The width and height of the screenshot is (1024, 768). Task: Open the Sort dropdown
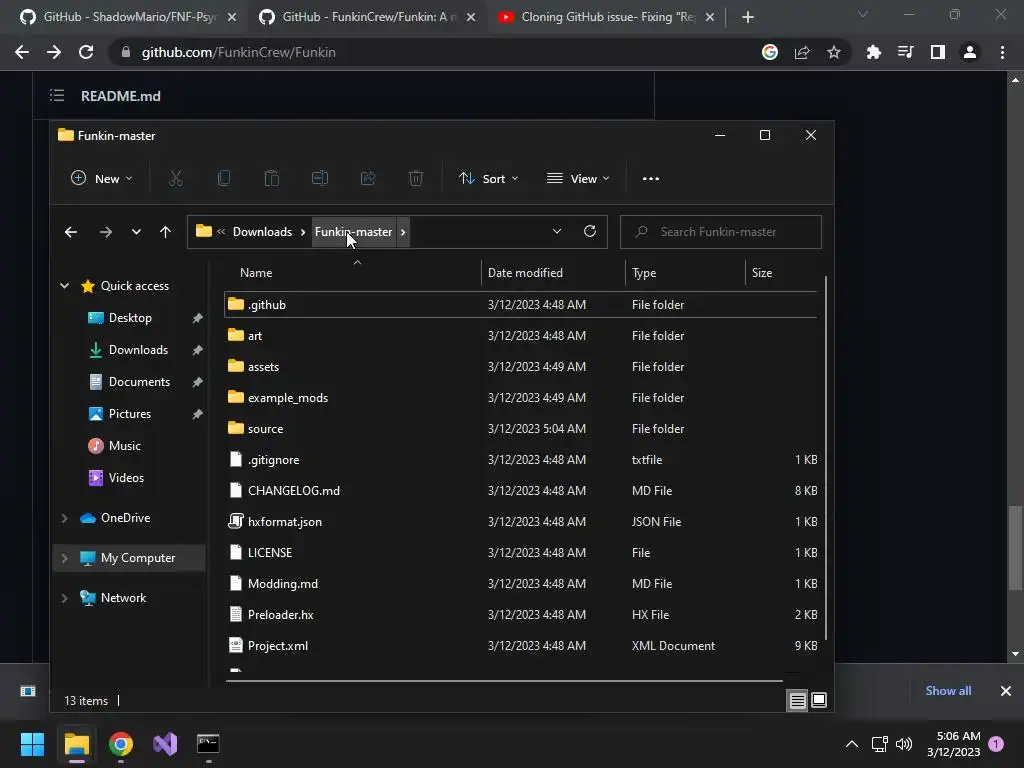[x=488, y=178]
